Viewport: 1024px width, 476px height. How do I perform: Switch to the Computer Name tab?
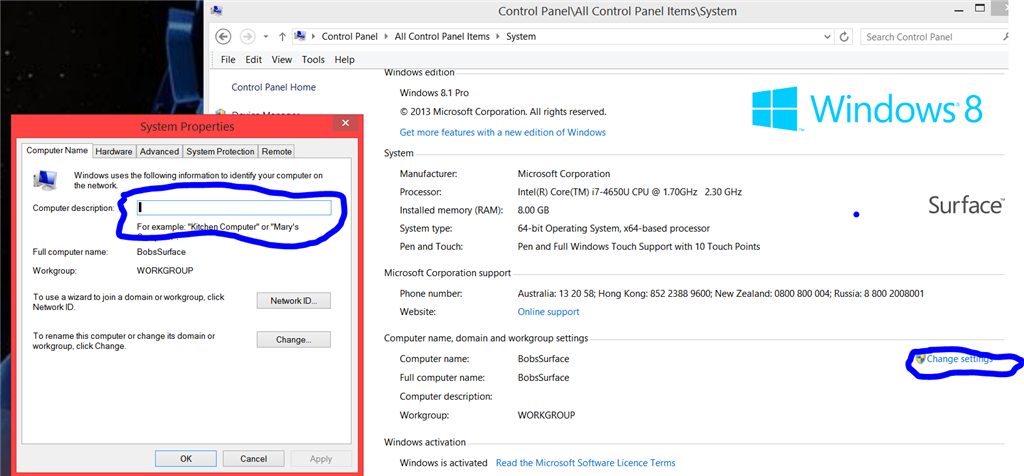pos(57,150)
